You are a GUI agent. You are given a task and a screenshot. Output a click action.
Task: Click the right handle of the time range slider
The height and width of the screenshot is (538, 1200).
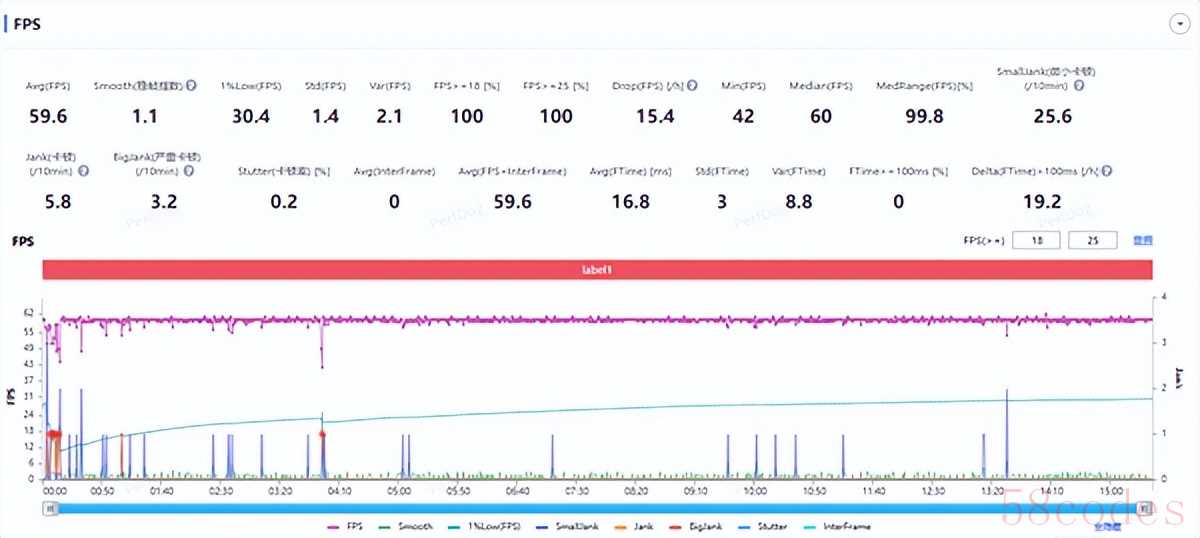(1146, 508)
